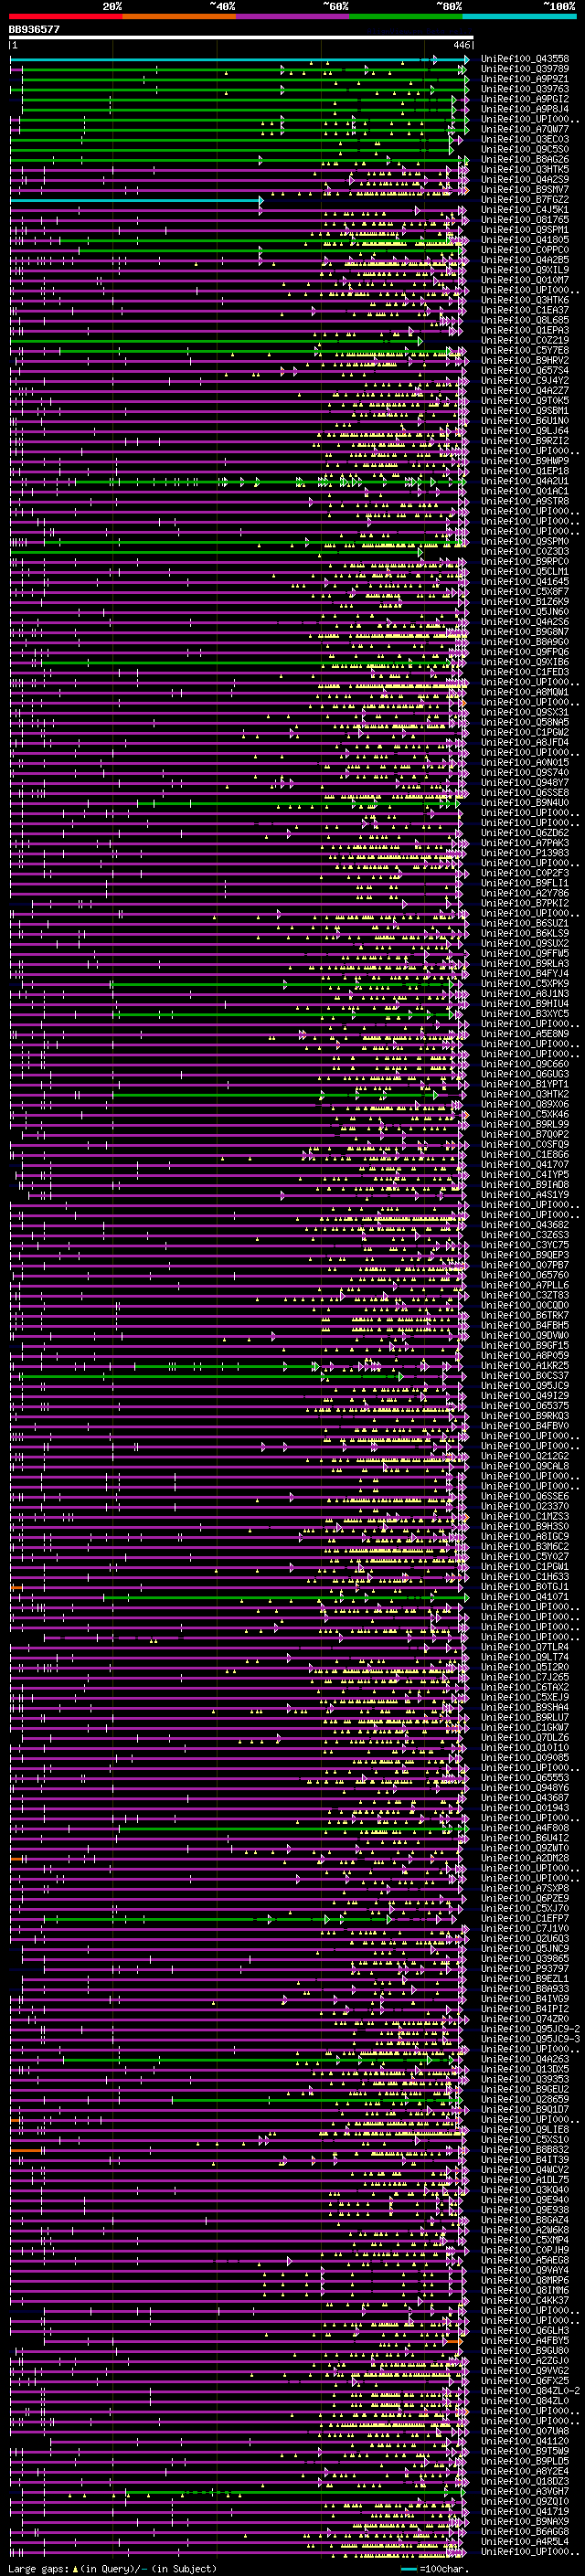The height and width of the screenshot is (2576, 585).
Task: Select the UniRef100_A8IGC9 label
Action: click(524, 1536)
